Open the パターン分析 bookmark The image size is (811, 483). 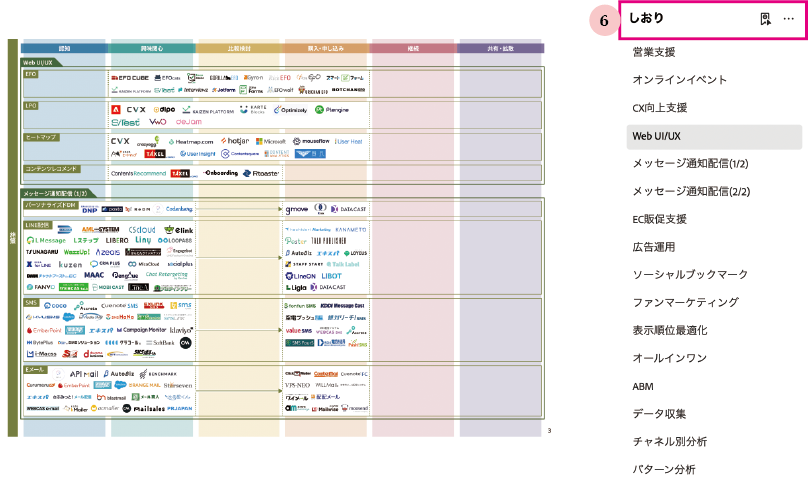pos(664,470)
